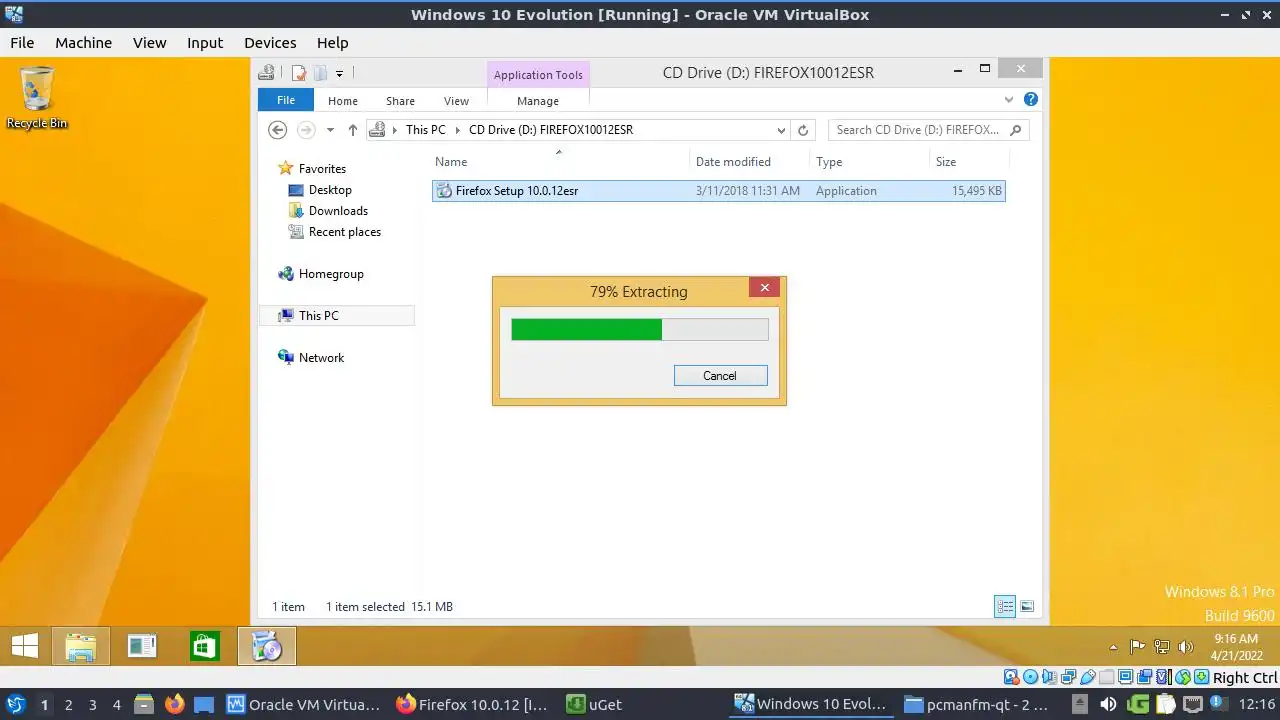1280x720 pixels.
Task: Go up one folder level
Action: point(353,130)
